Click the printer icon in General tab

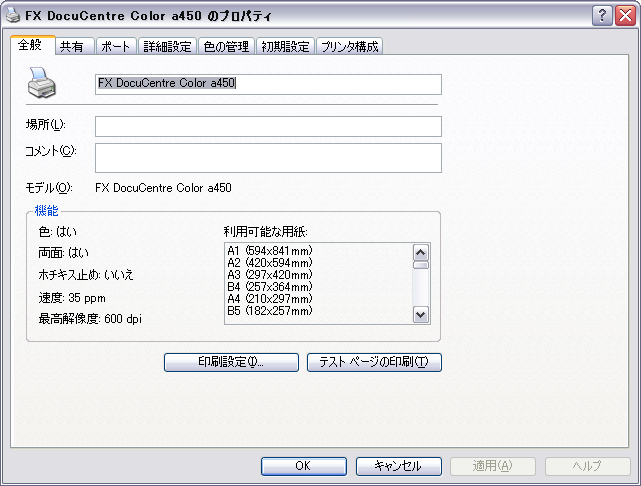pos(42,83)
